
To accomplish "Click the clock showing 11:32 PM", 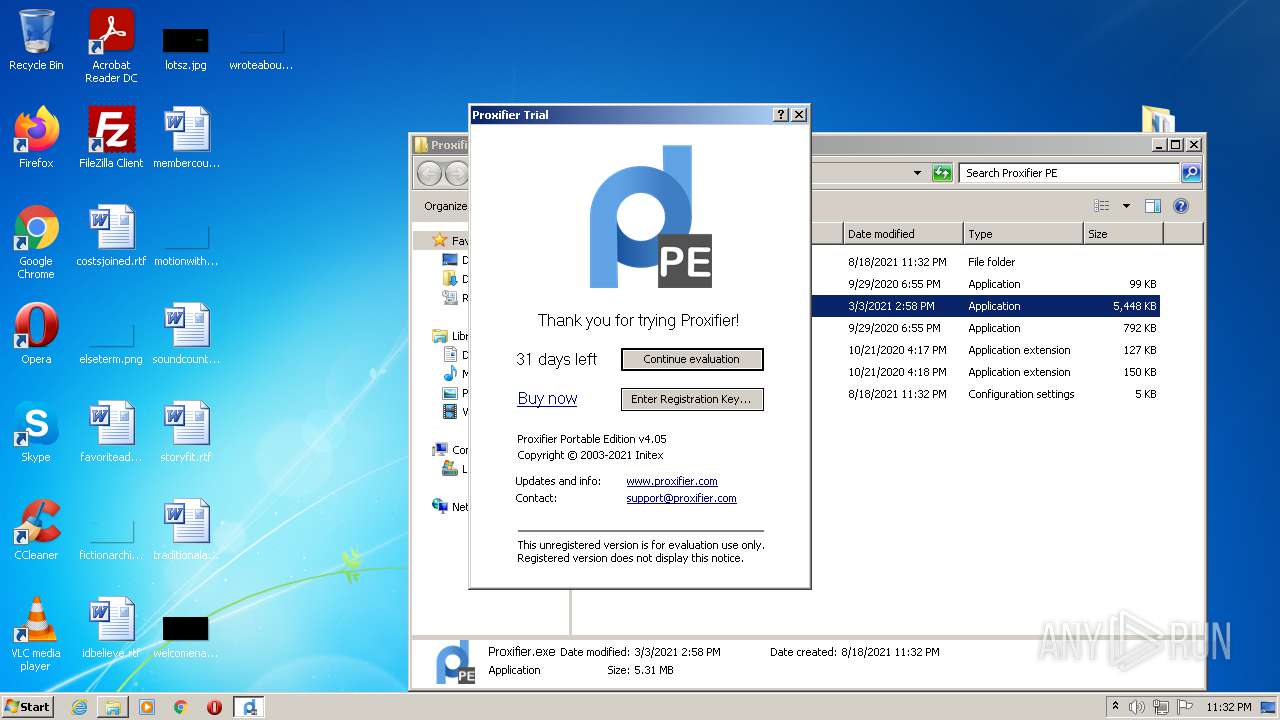I will [x=1228, y=707].
